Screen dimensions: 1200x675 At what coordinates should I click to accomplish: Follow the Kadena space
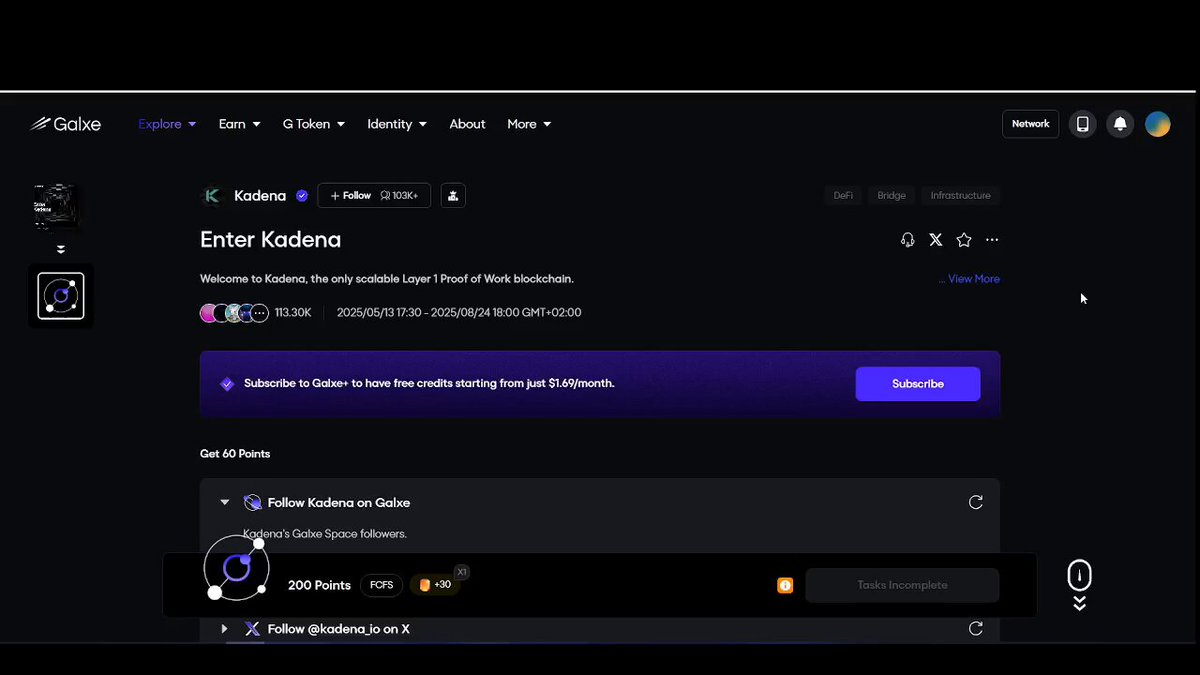374,196
